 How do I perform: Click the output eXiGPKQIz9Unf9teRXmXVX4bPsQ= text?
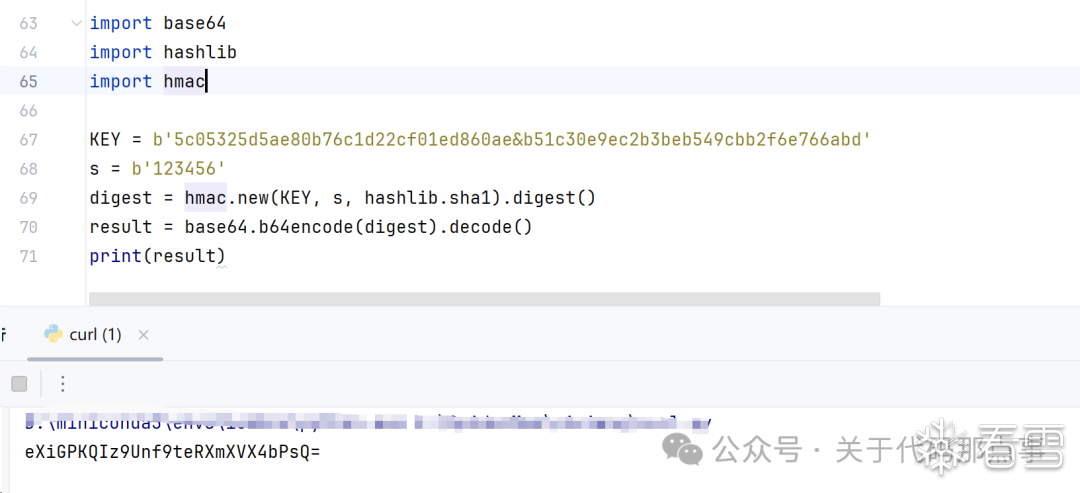coord(172,452)
